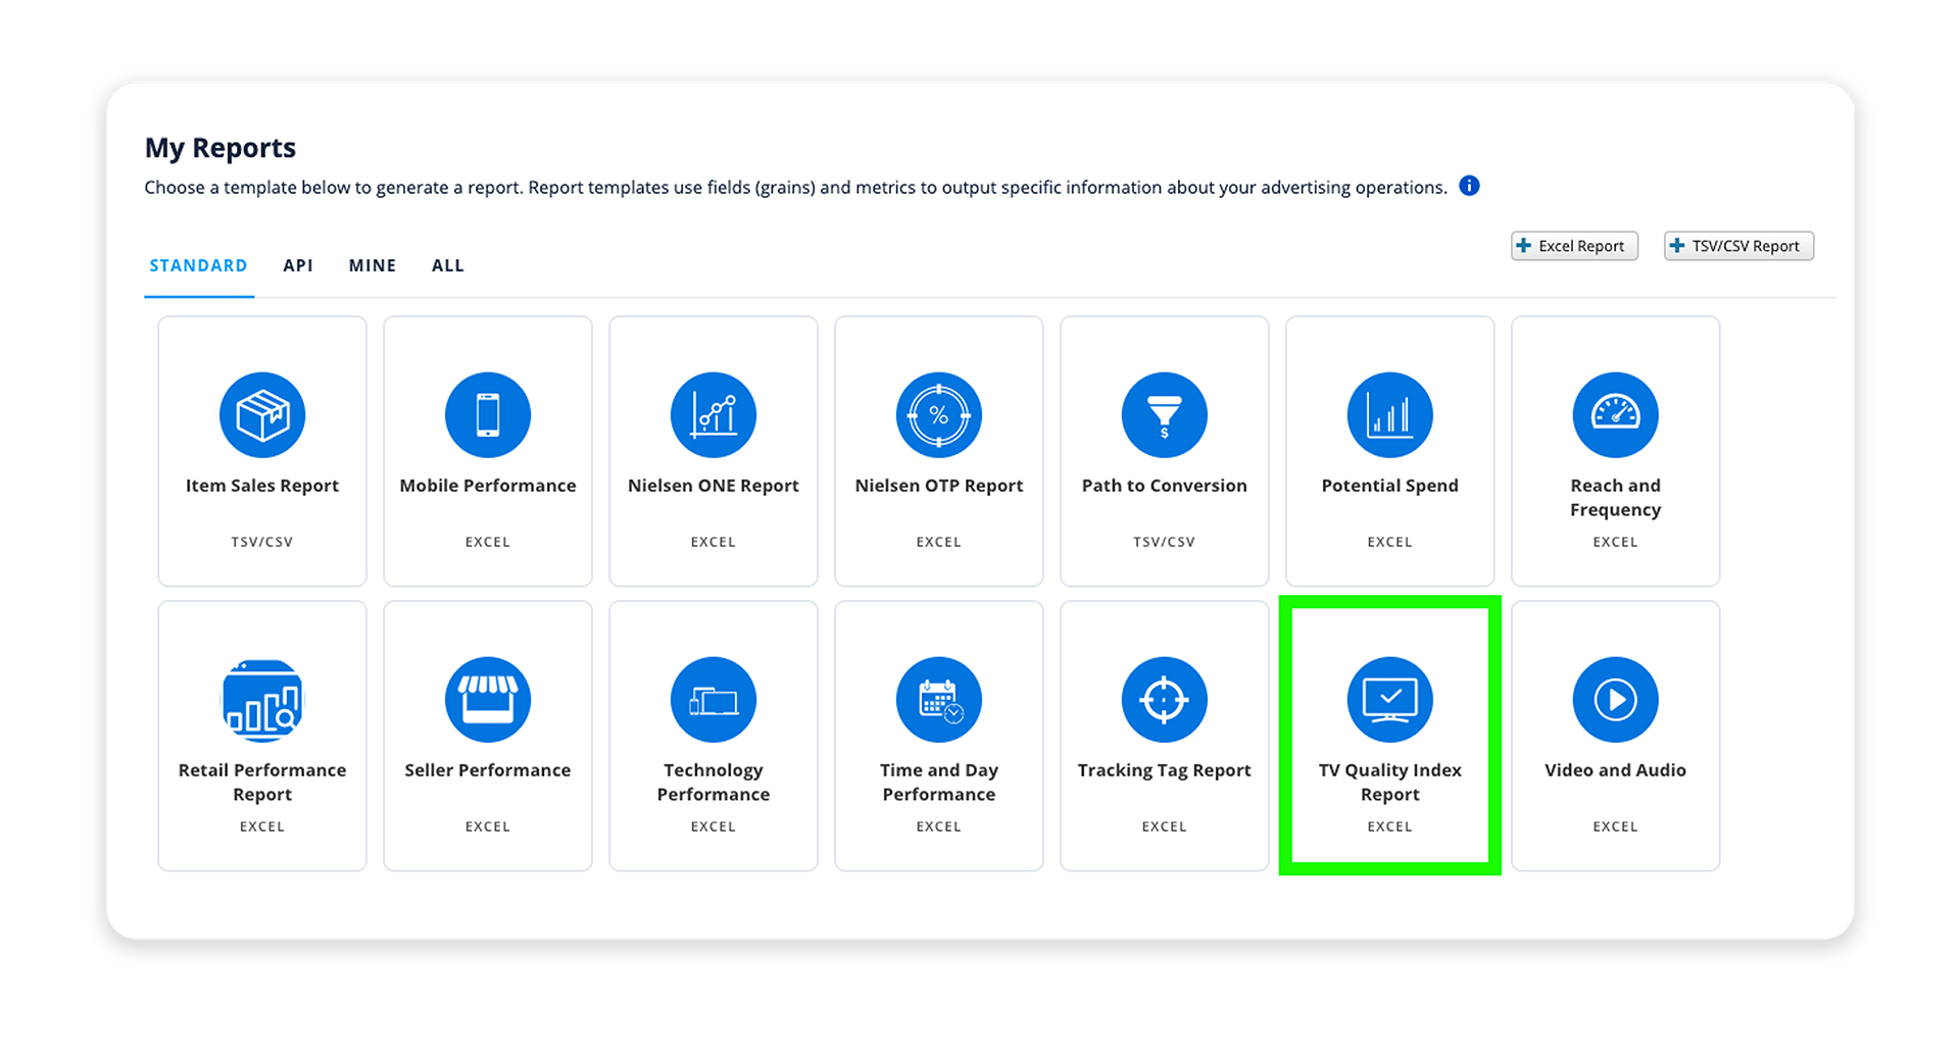
Task: Select the Nielsen ONE Report chart icon
Action: pos(713,415)
